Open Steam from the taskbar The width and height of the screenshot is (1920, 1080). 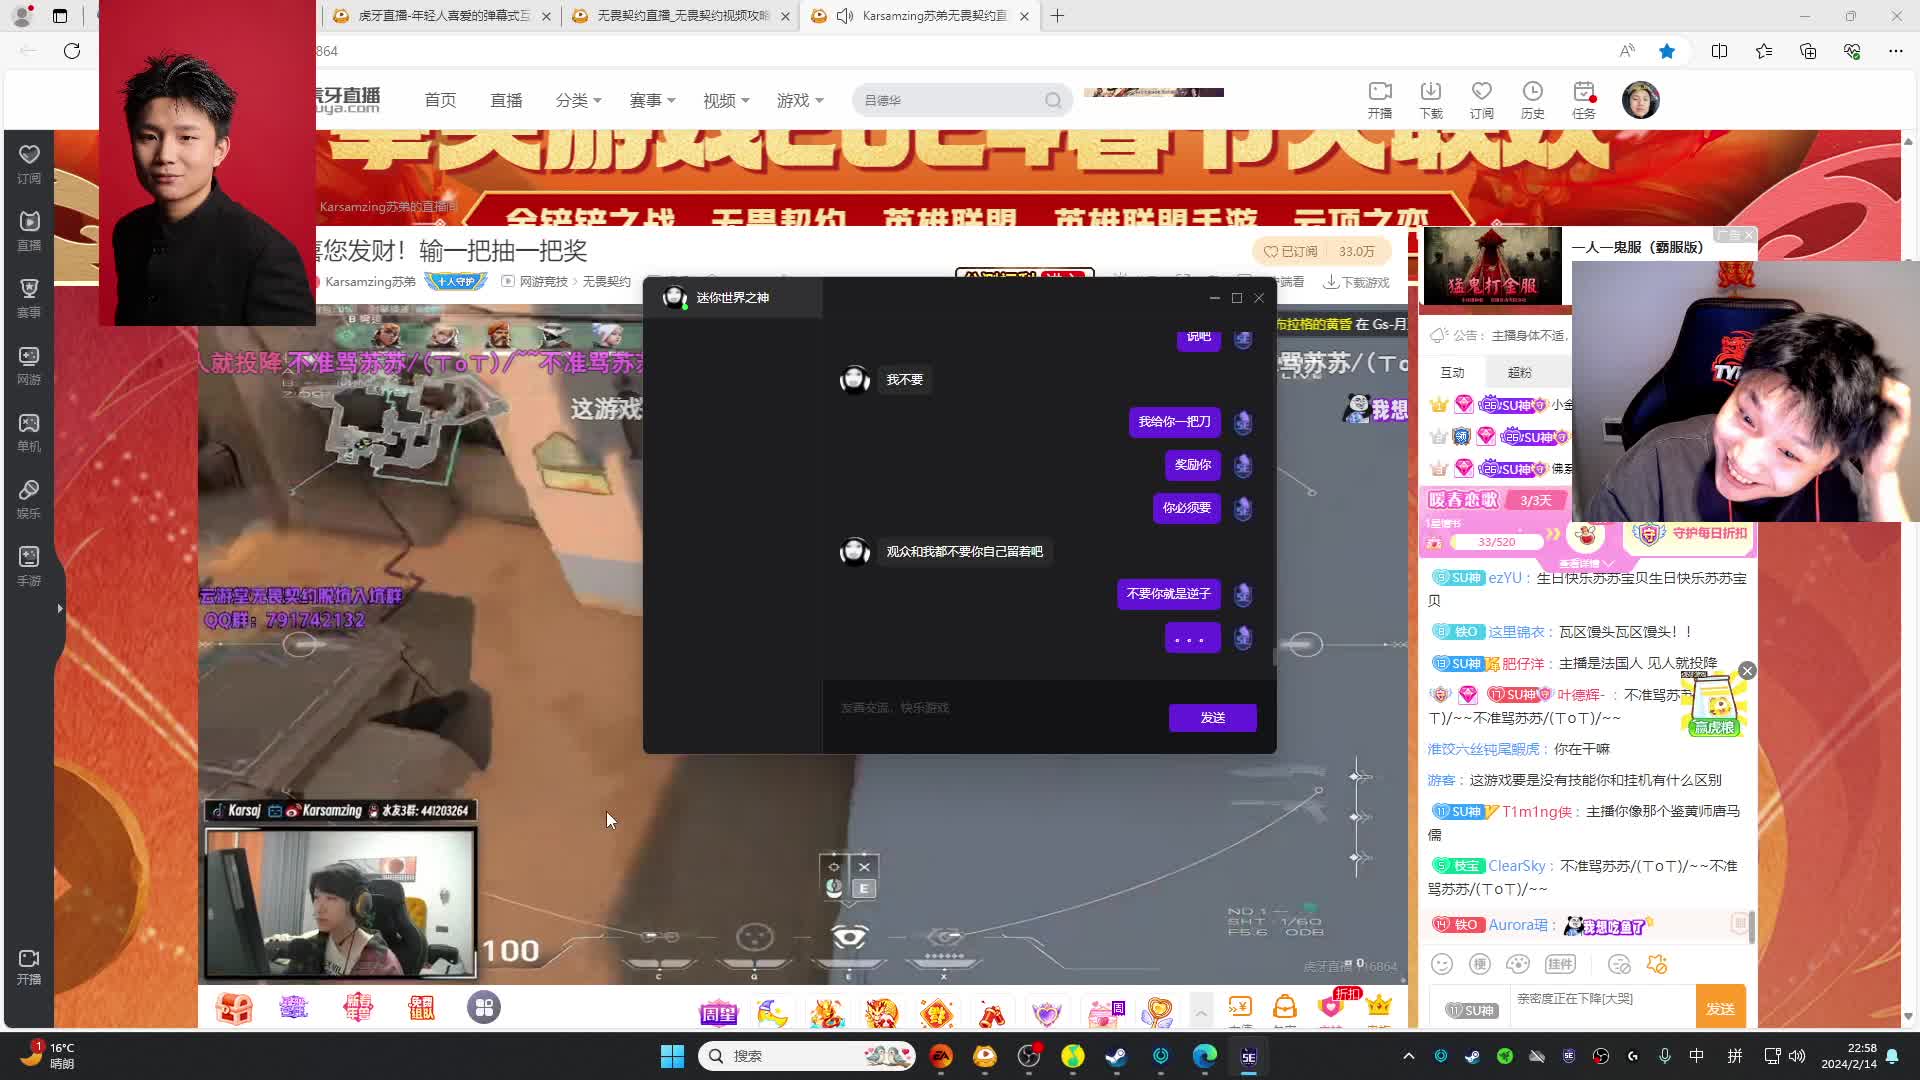pos(1116,1056)
